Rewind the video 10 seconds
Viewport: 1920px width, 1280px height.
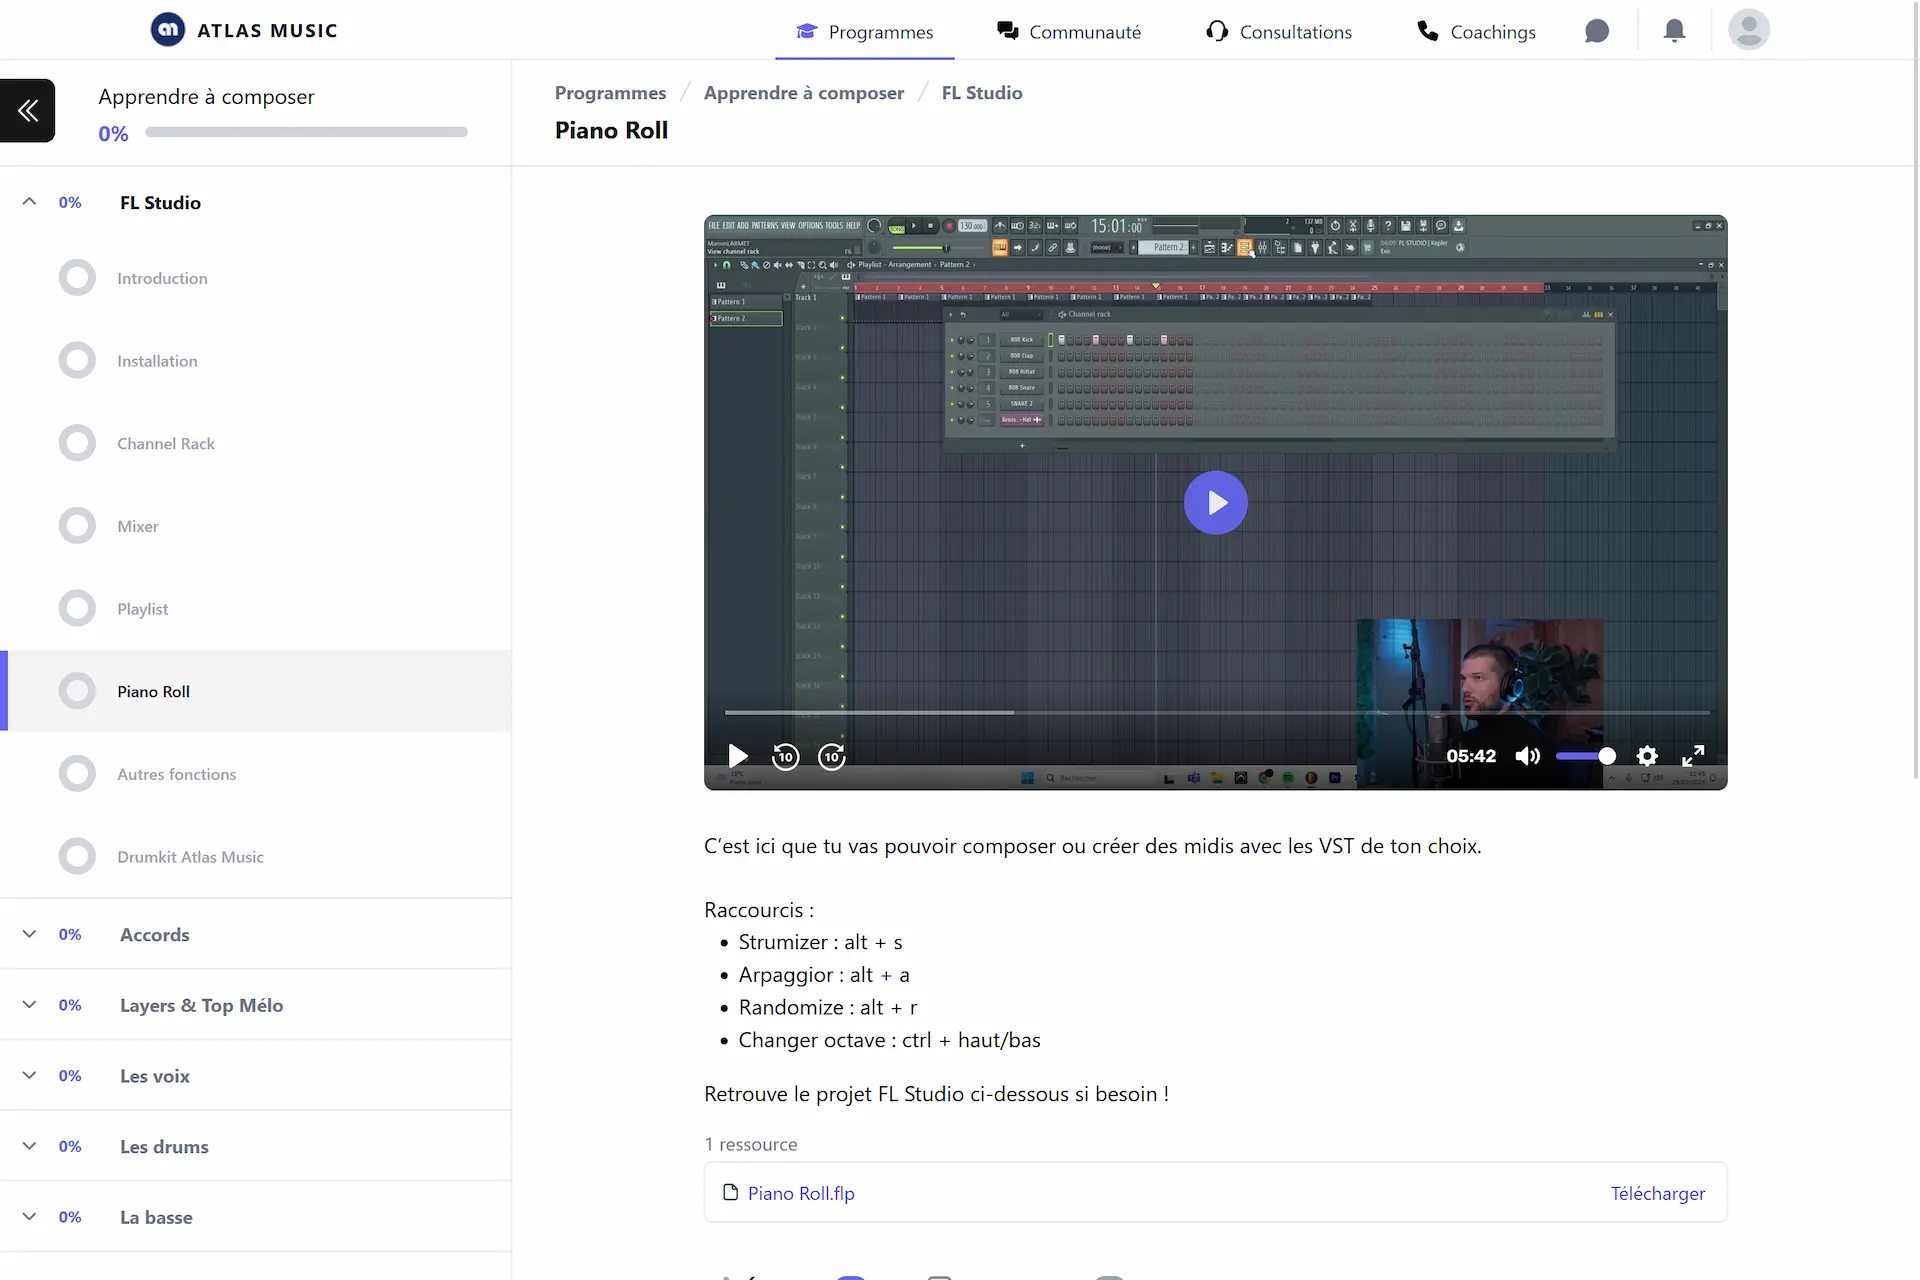[785, 757]
